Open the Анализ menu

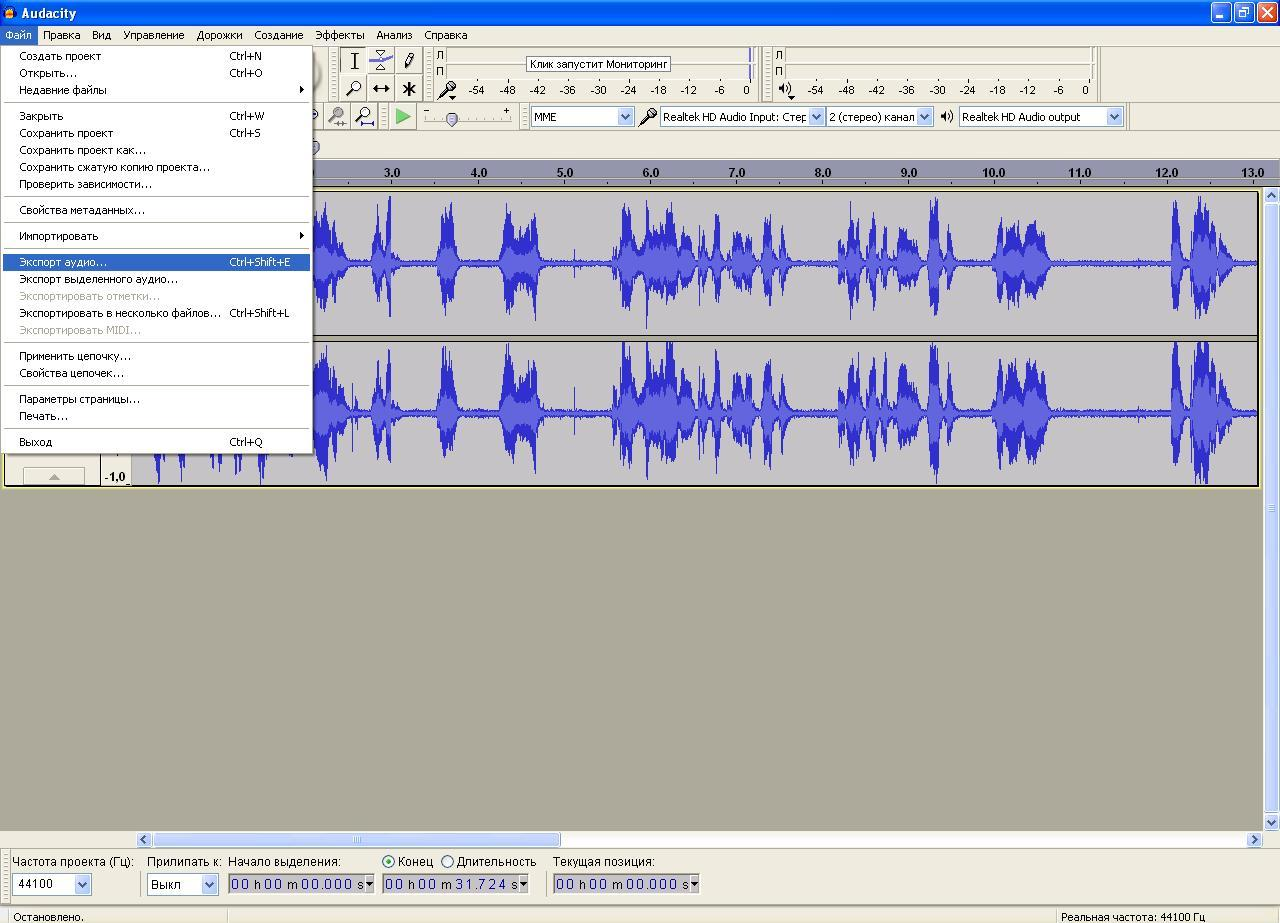coord(394,35)
